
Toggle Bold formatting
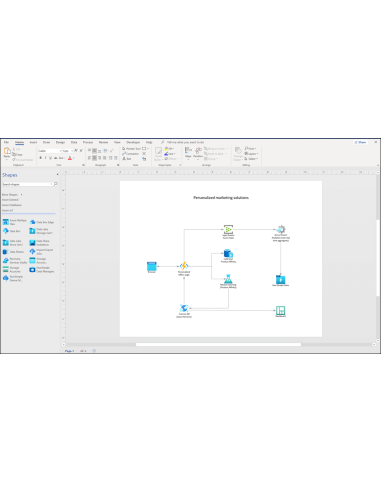tap(41, 158)
